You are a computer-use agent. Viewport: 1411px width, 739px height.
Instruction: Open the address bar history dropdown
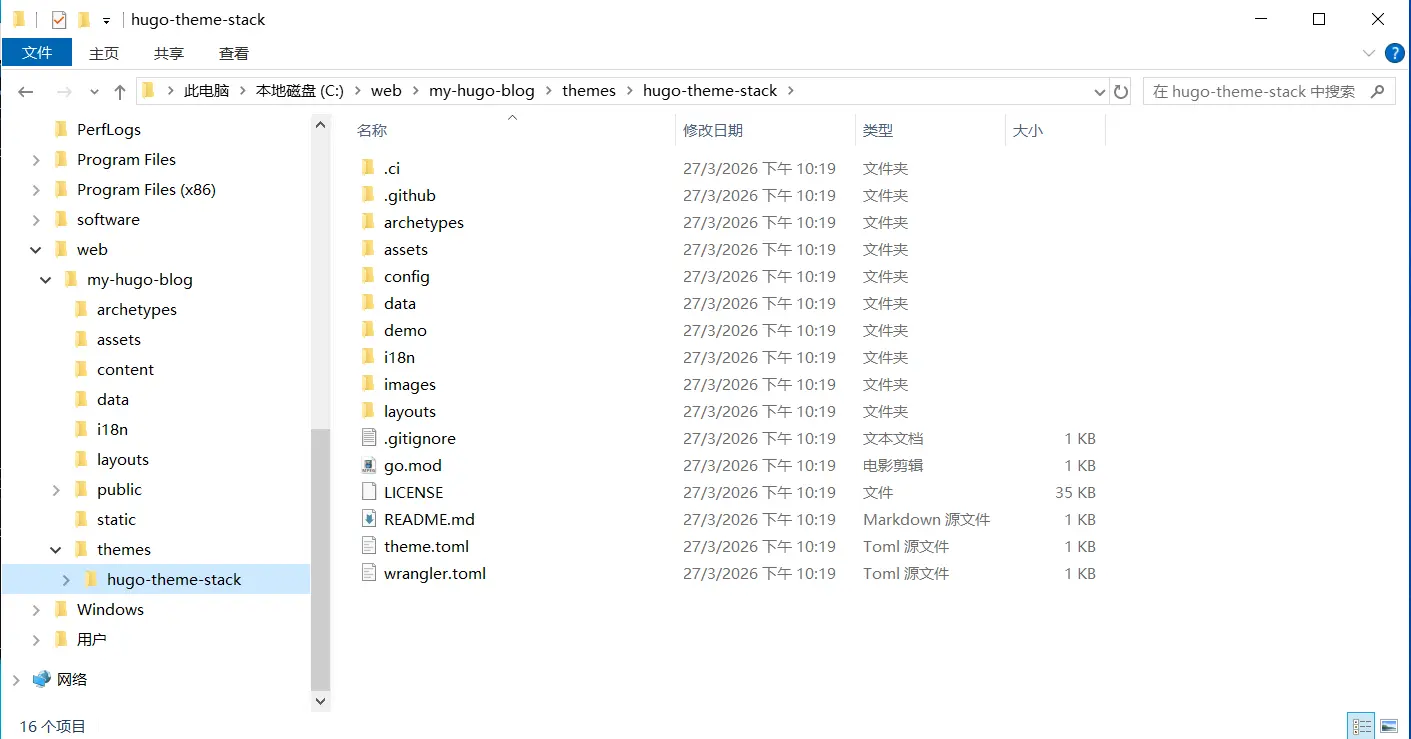(1099, 91)
